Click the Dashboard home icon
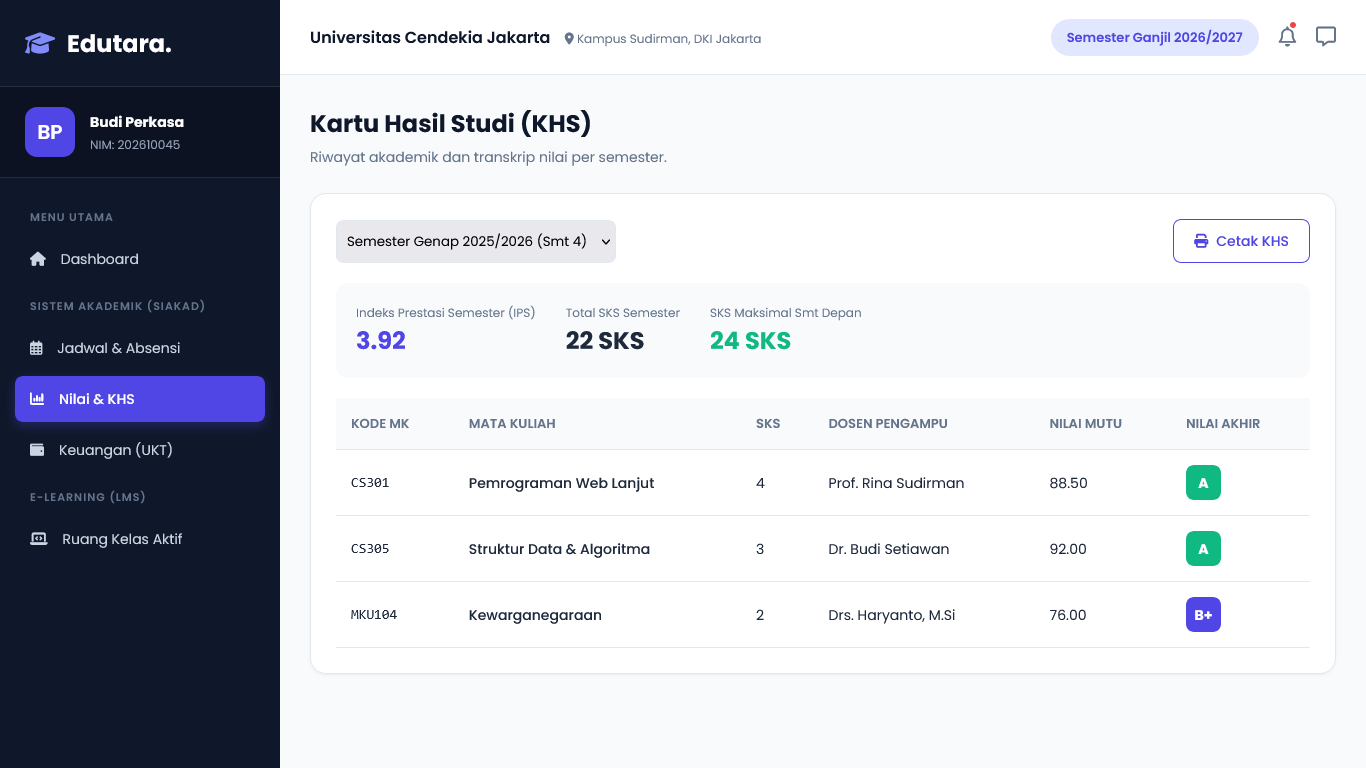Viewport: 1366px width, 768px height. click(38, 259)
